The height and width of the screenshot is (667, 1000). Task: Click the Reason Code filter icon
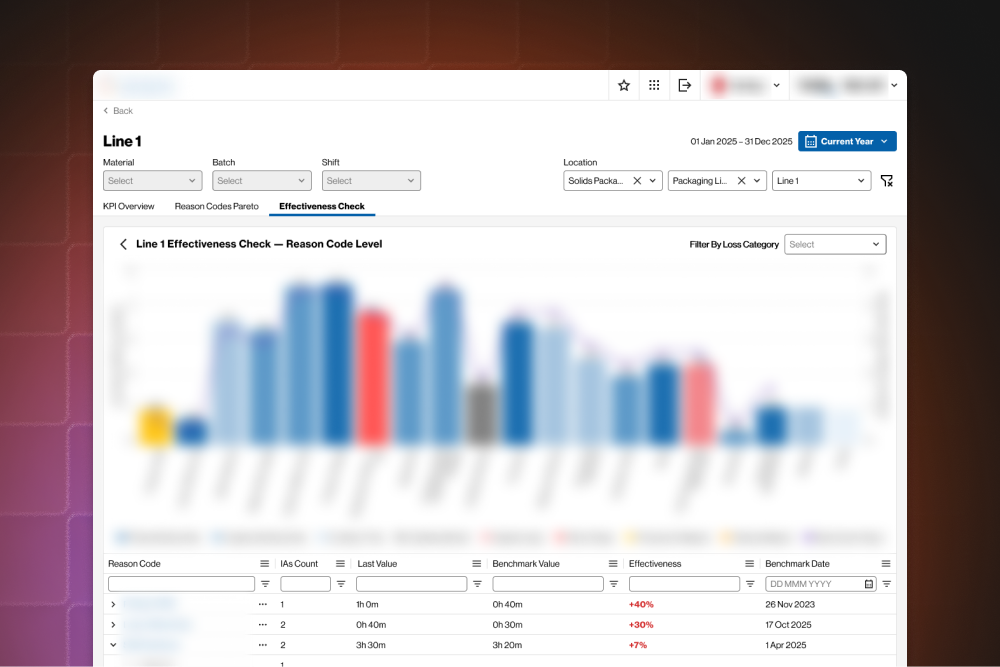click(265, 584)
